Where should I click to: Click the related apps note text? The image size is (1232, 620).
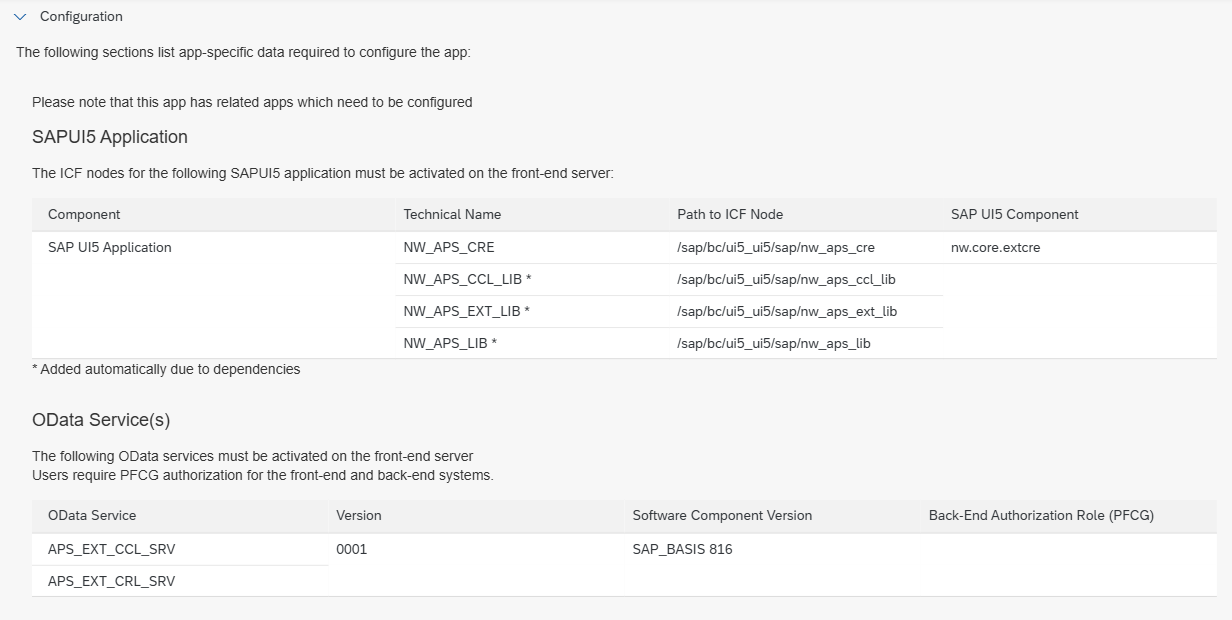pyautogui.click(x=252, y=102)
